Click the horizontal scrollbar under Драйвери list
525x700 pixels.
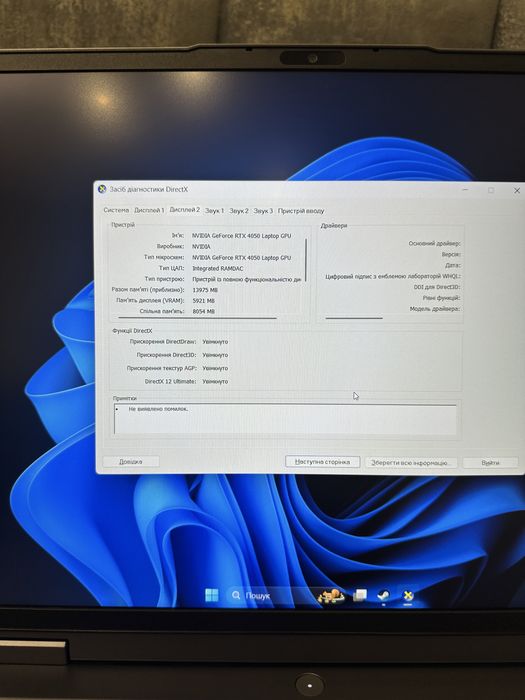(x=354, y=318)
